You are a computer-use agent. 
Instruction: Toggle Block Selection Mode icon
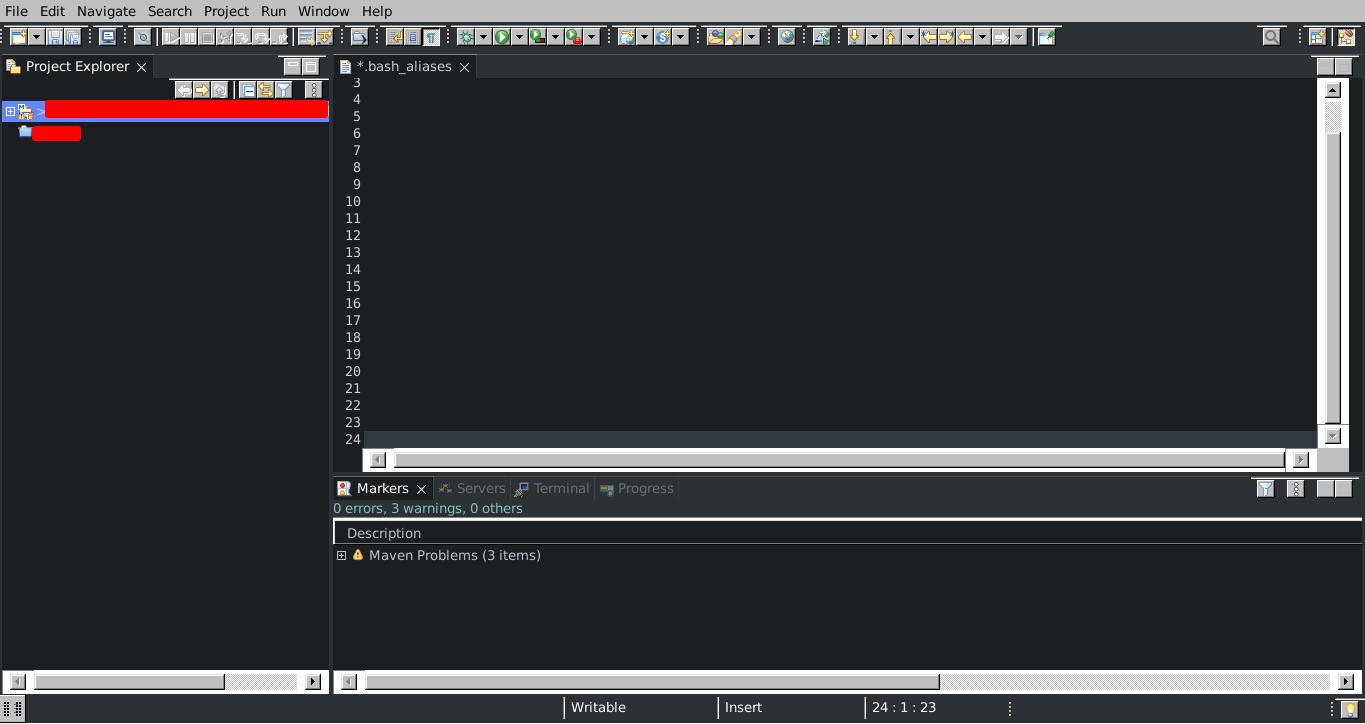[412, 37]
